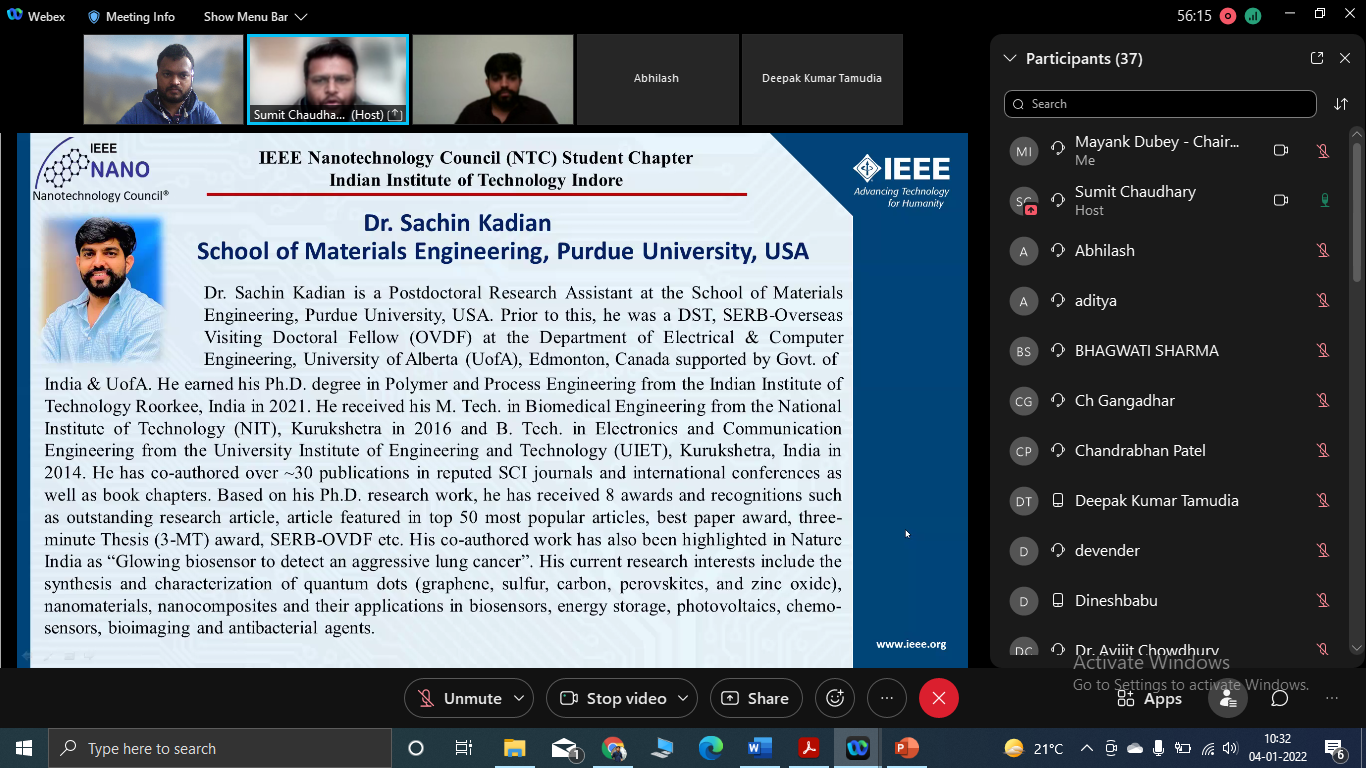Click the green connection quality indicator icon
The height and width of the screenshot is (768, 1366).
(x=1253, y=16)
